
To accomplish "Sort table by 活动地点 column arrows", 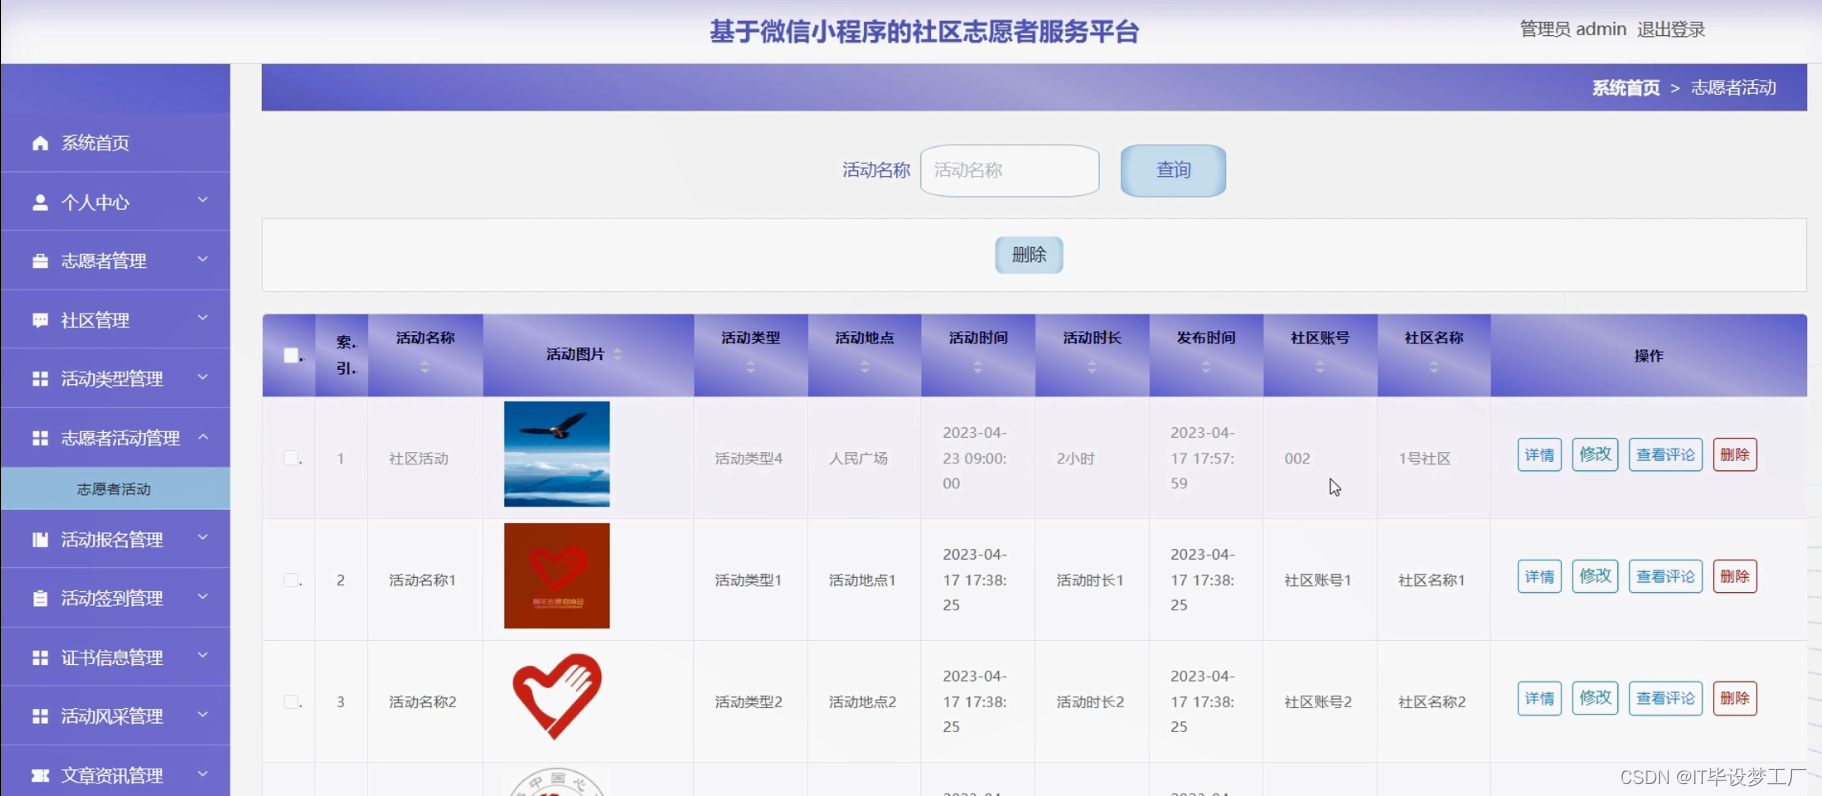I will click(x=865, y=368).
